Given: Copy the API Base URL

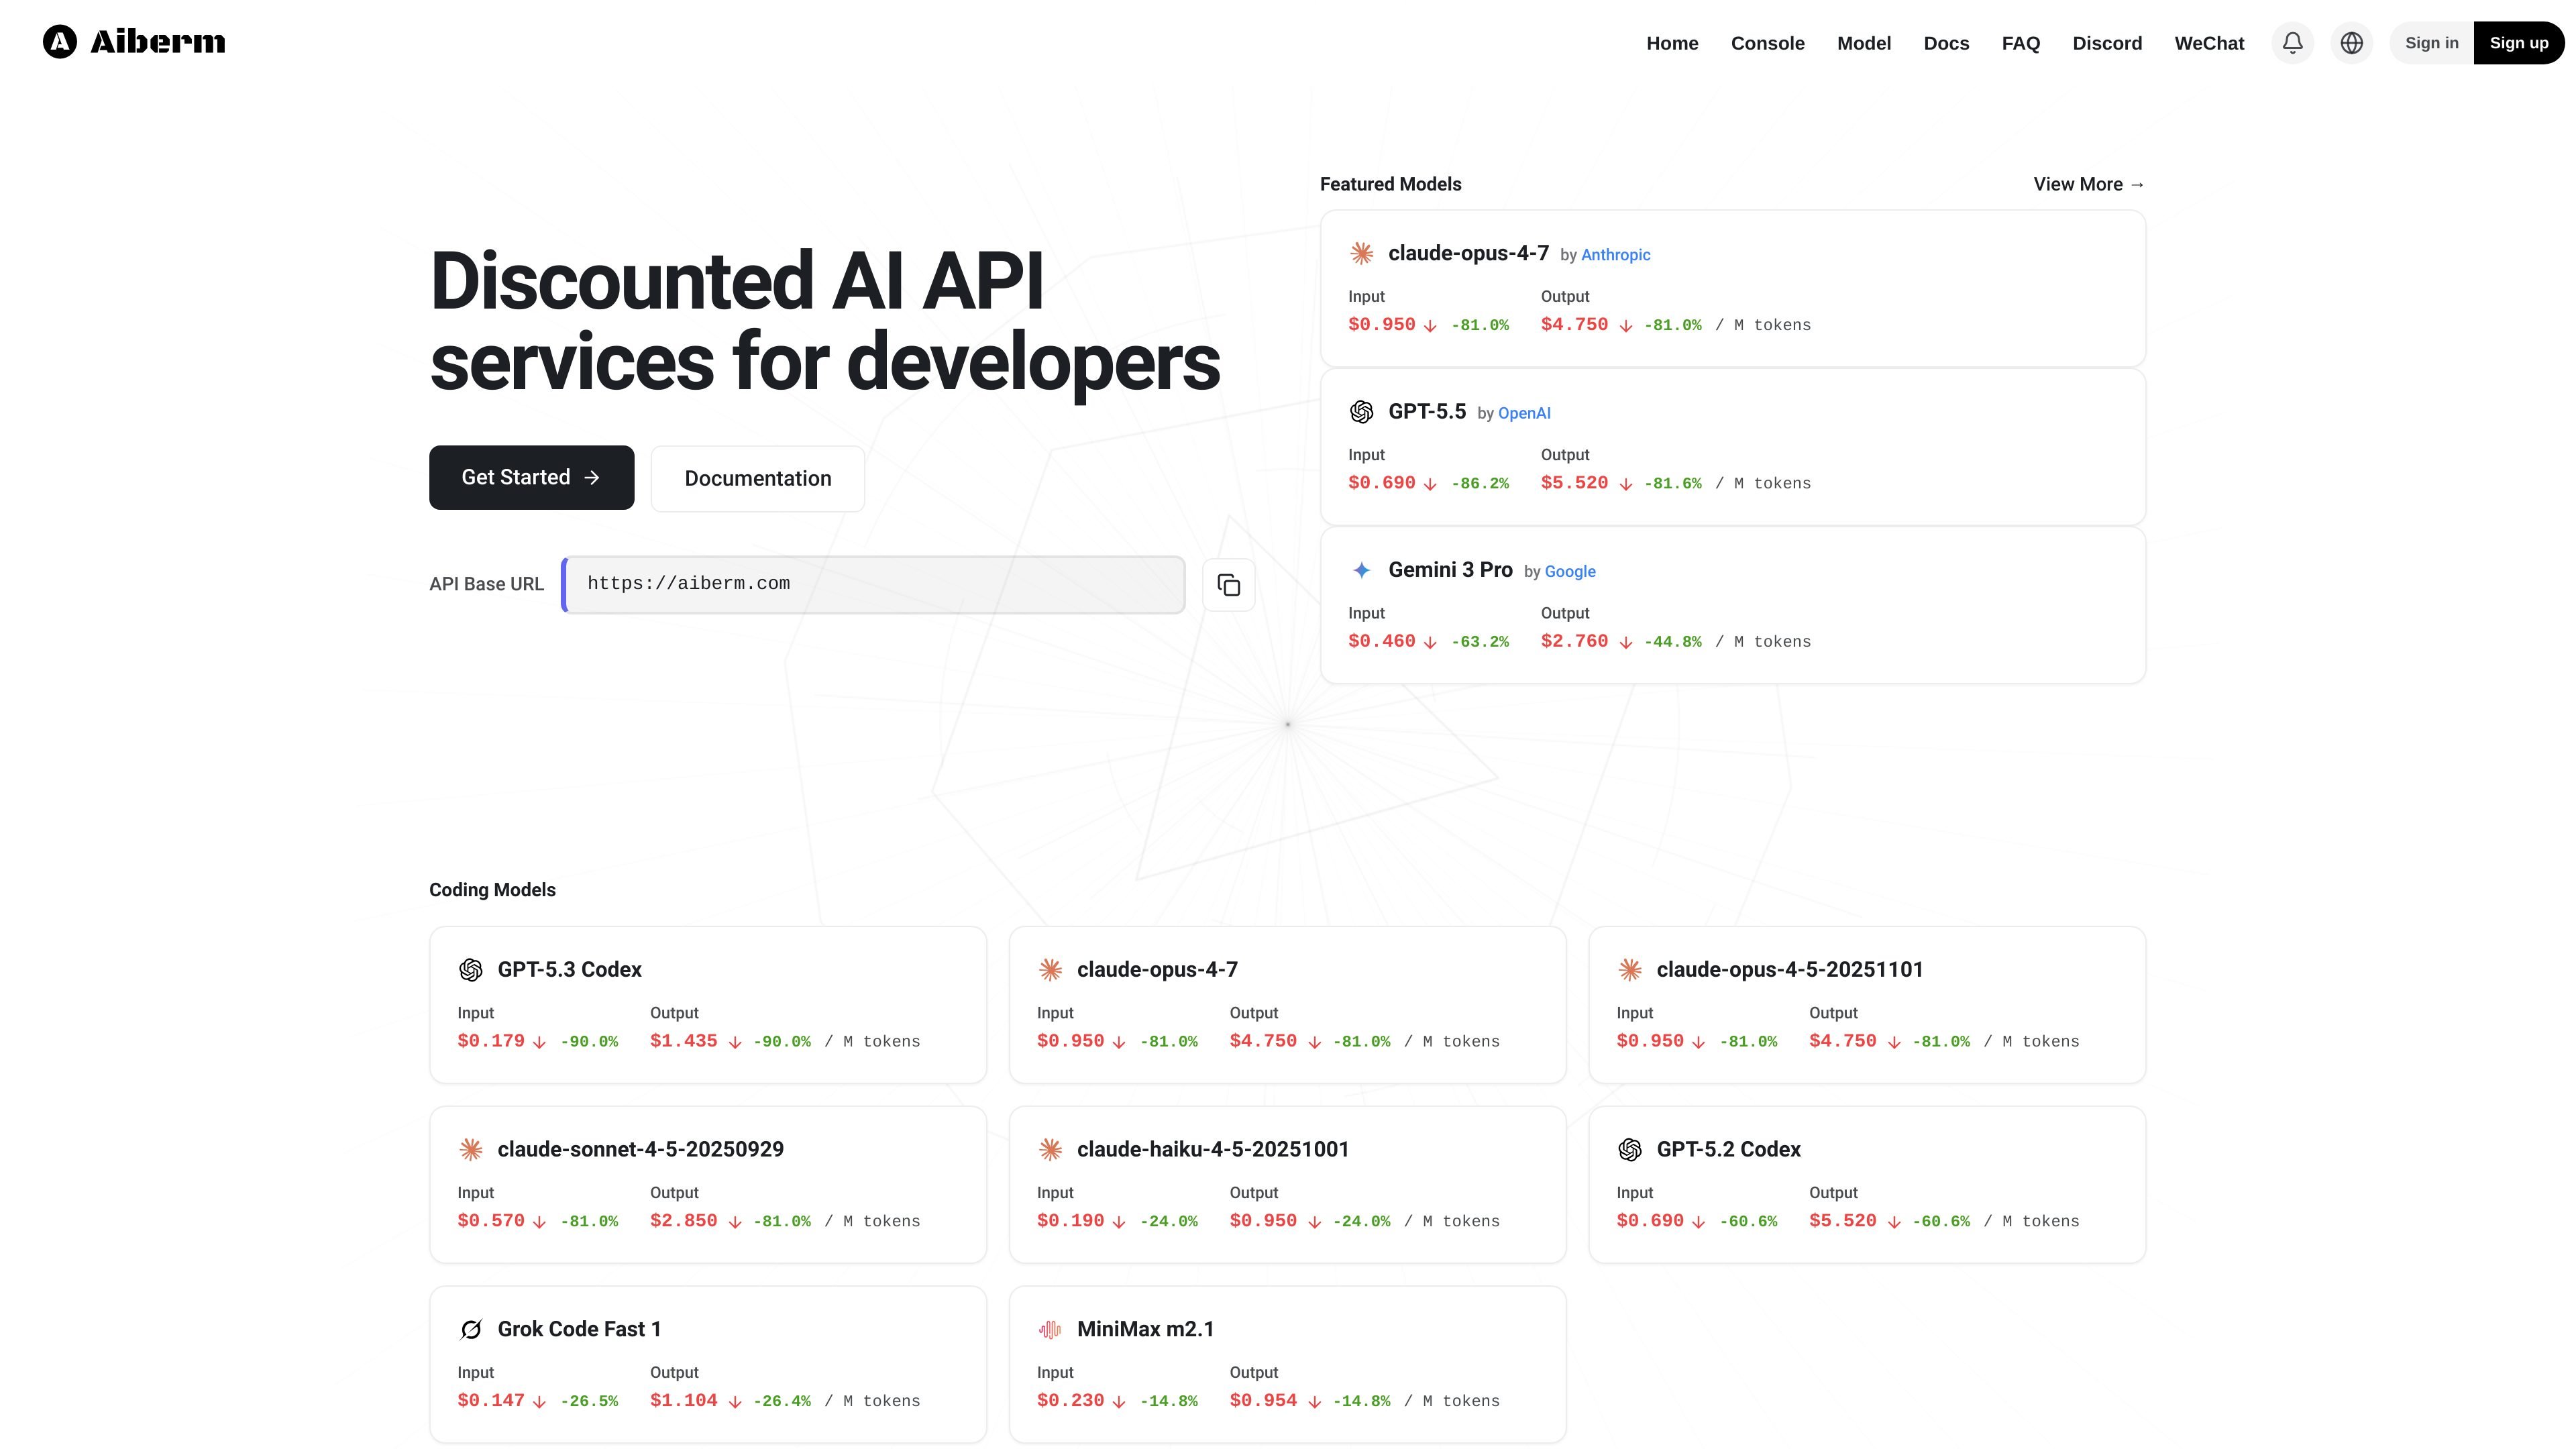Looking at the screenshot, I should 1229,585.
